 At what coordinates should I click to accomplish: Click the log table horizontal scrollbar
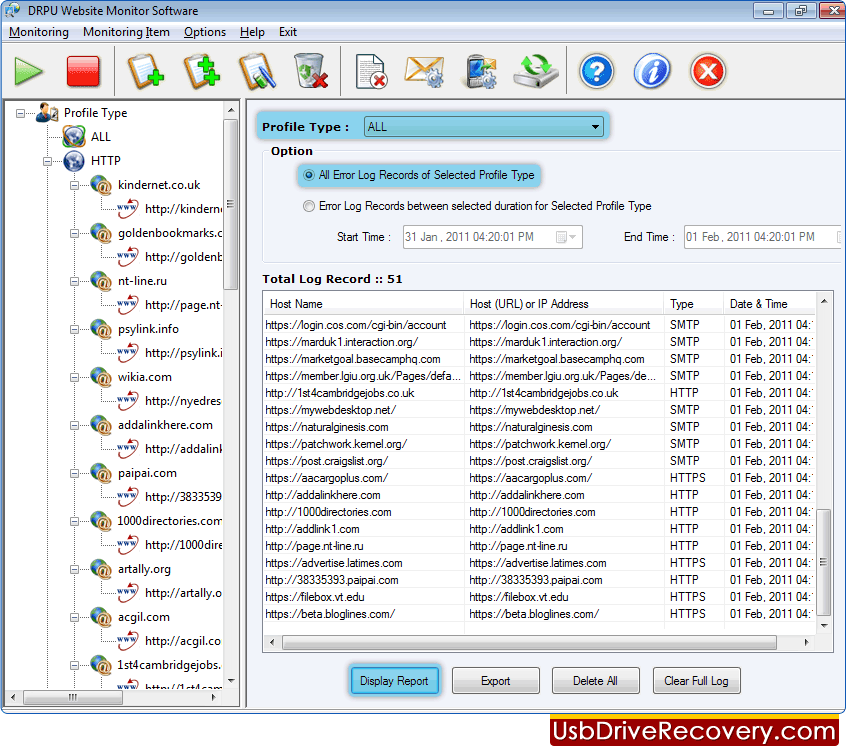529,642
